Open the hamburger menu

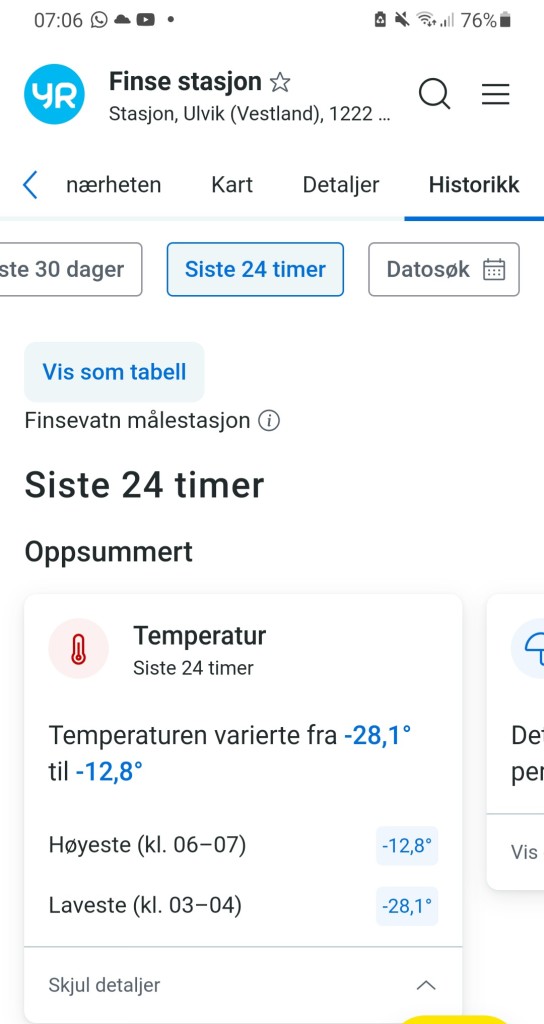pos(496,95)
